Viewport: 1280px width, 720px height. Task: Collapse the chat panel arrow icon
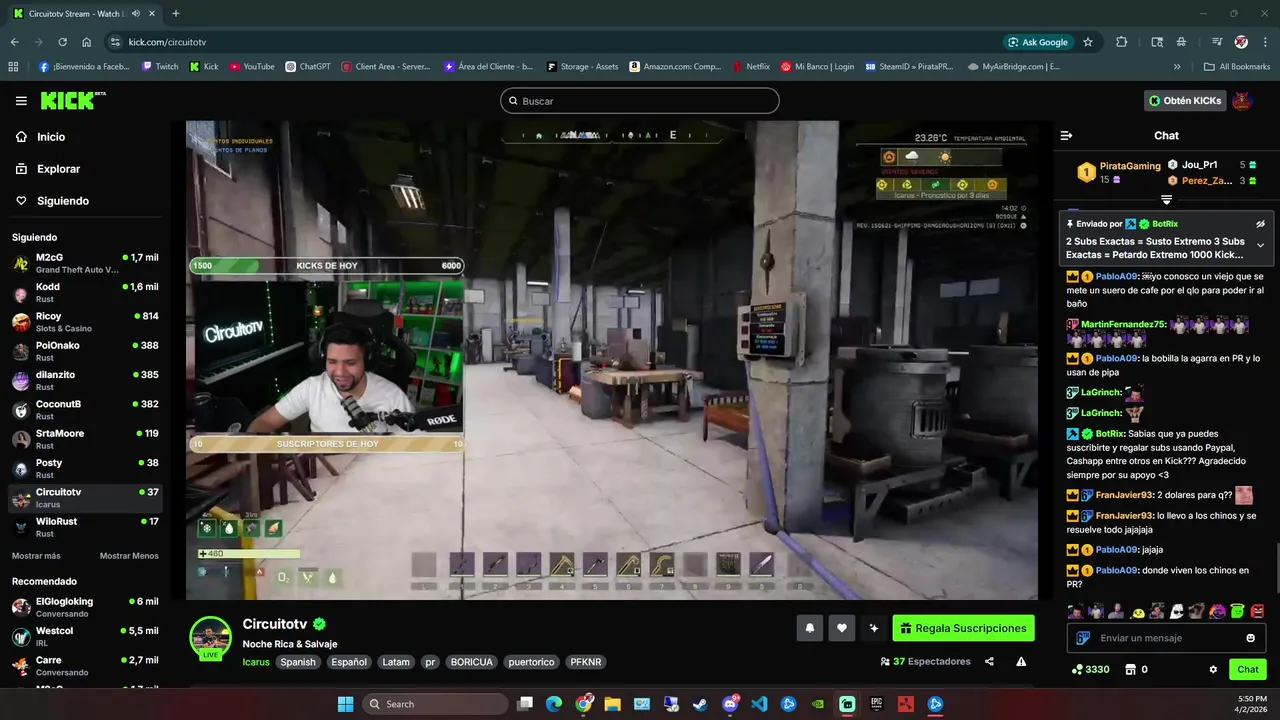point(1066,135)
